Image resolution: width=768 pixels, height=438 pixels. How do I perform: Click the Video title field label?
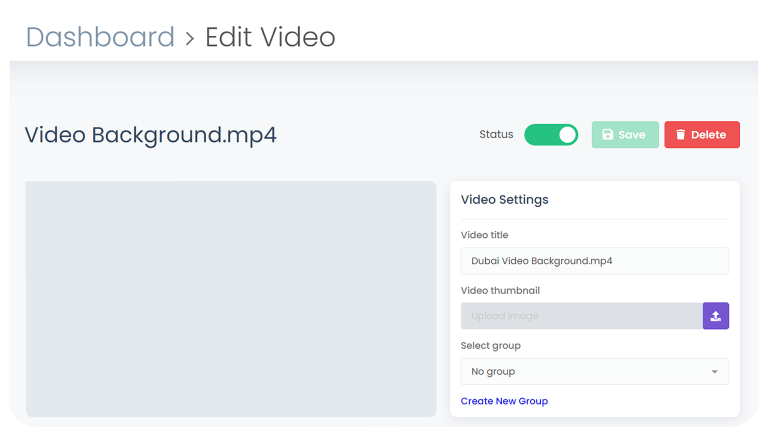[484, 235]
